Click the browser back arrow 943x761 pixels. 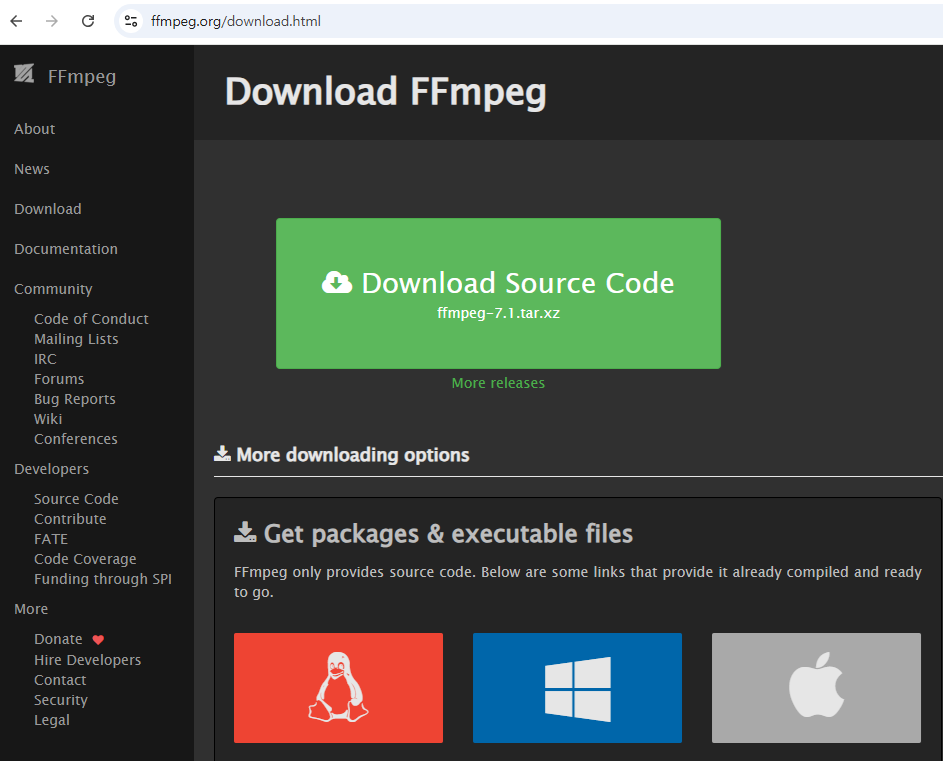pos(16,21)
